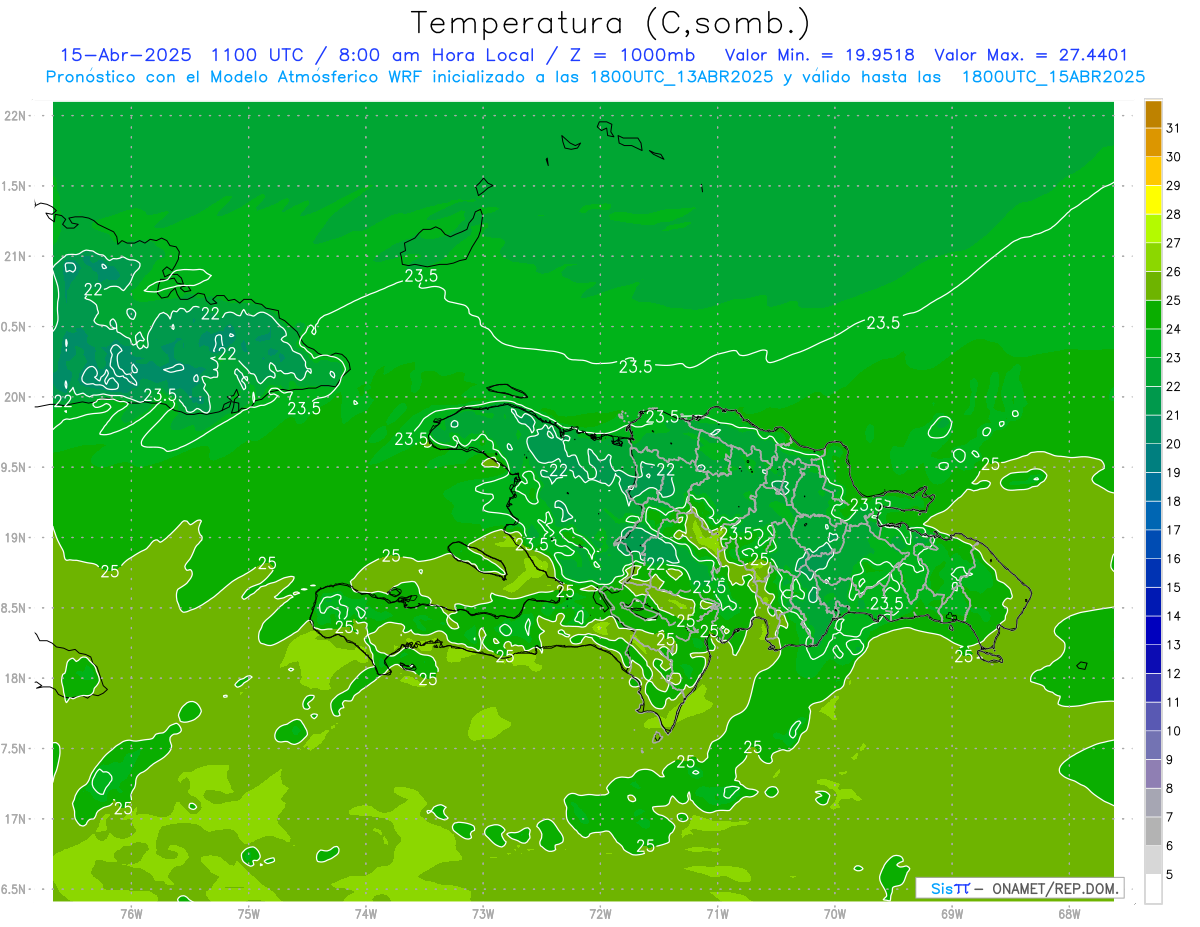Screen dimensions: 1200x927
Task: Select the date text "15-Abr-2025"
Action: coord(127,55)
